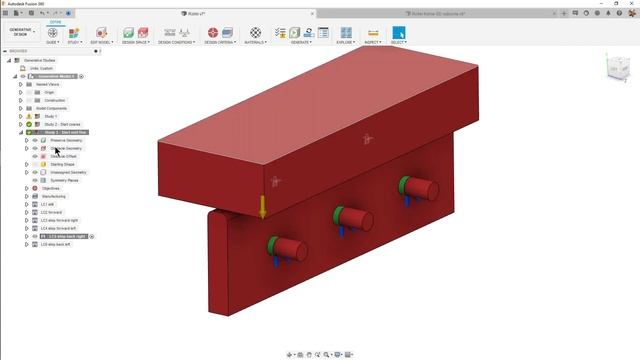Expand the Study 1 node
This screenshot has width=640, height=360.
click(21, 116)
